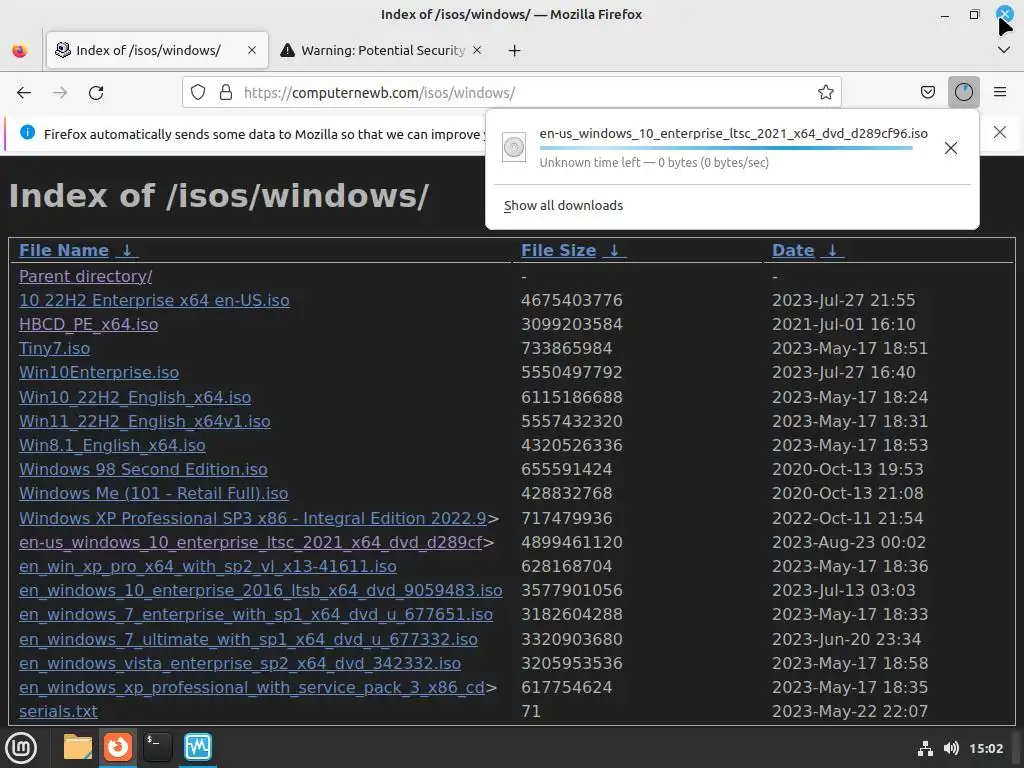This screenshot has height=768, width=1024.
Task: Switch to the Warning: Potential Security tab
Action: coord(382,50)
